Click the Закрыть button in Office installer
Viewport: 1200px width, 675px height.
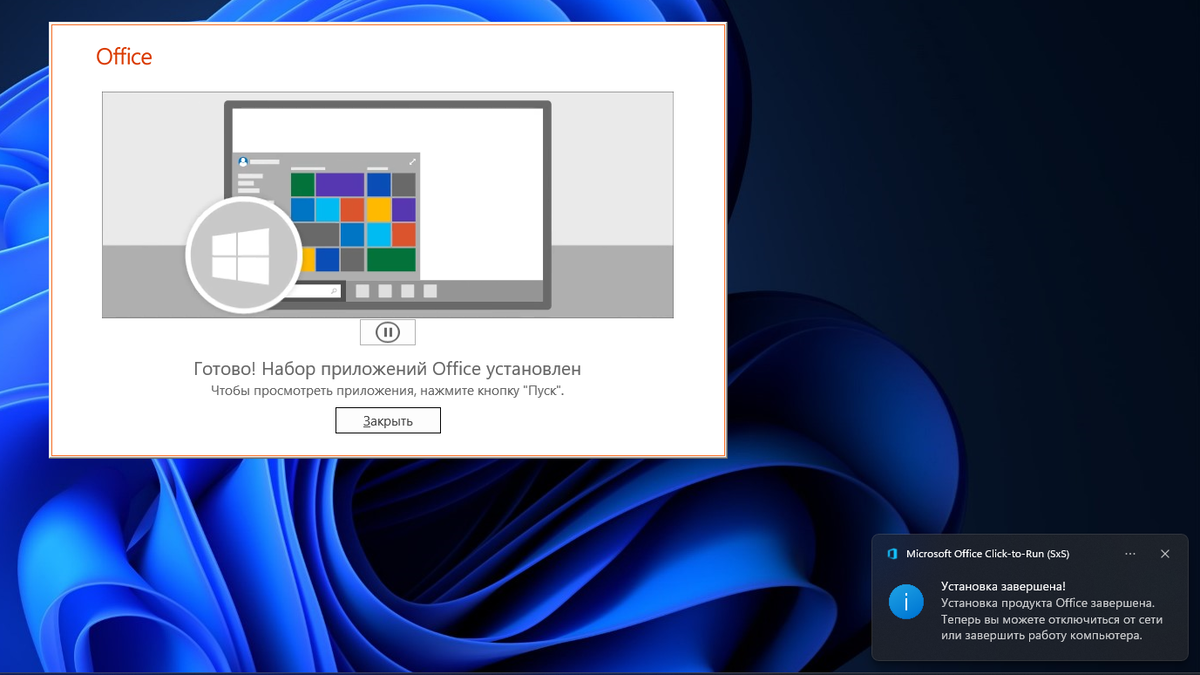point(388,421)
